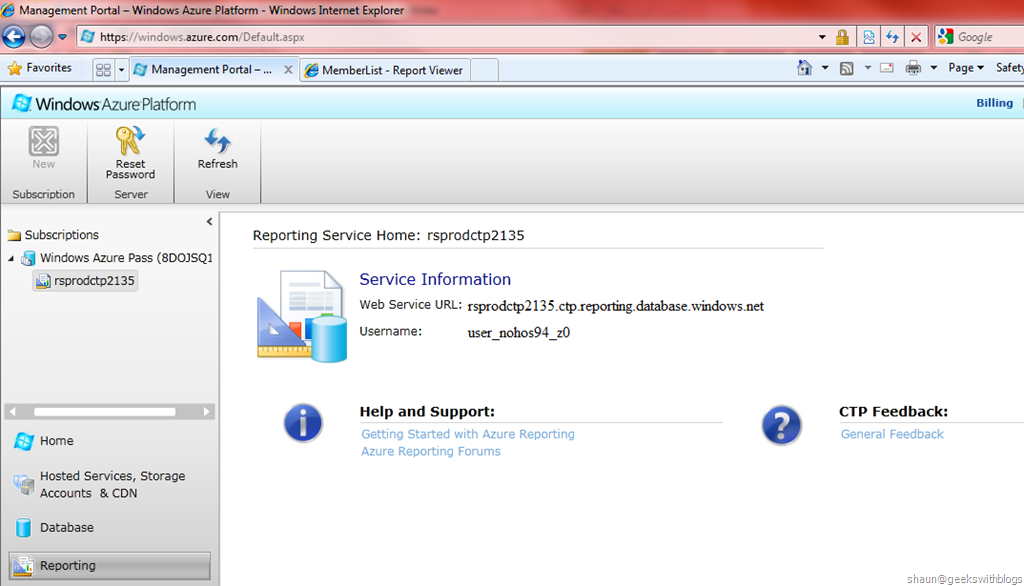Toggle the Compatibility View page icon
The width and height of the screenshot is (1024, 586).
point(869,37)
